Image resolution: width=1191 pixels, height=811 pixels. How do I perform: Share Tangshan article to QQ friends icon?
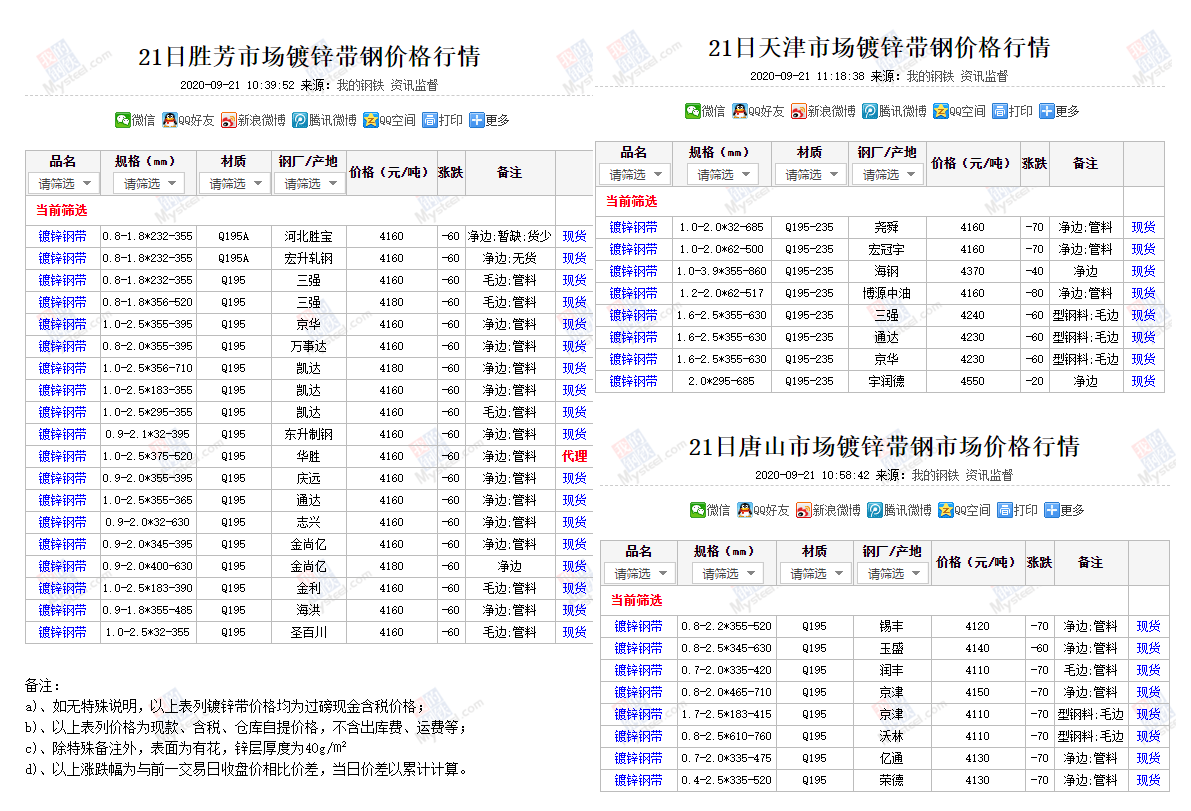point(744,510)
